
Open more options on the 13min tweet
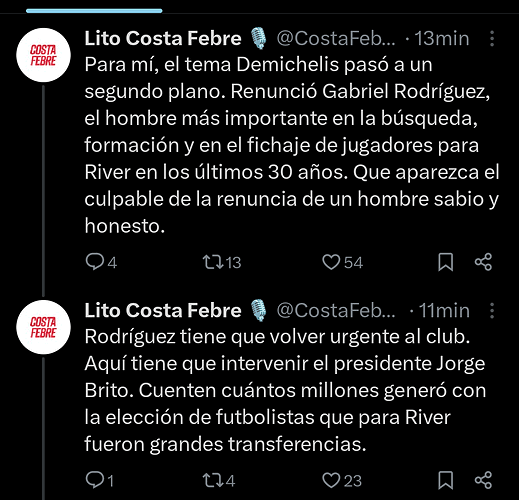[x=492, y=38]
